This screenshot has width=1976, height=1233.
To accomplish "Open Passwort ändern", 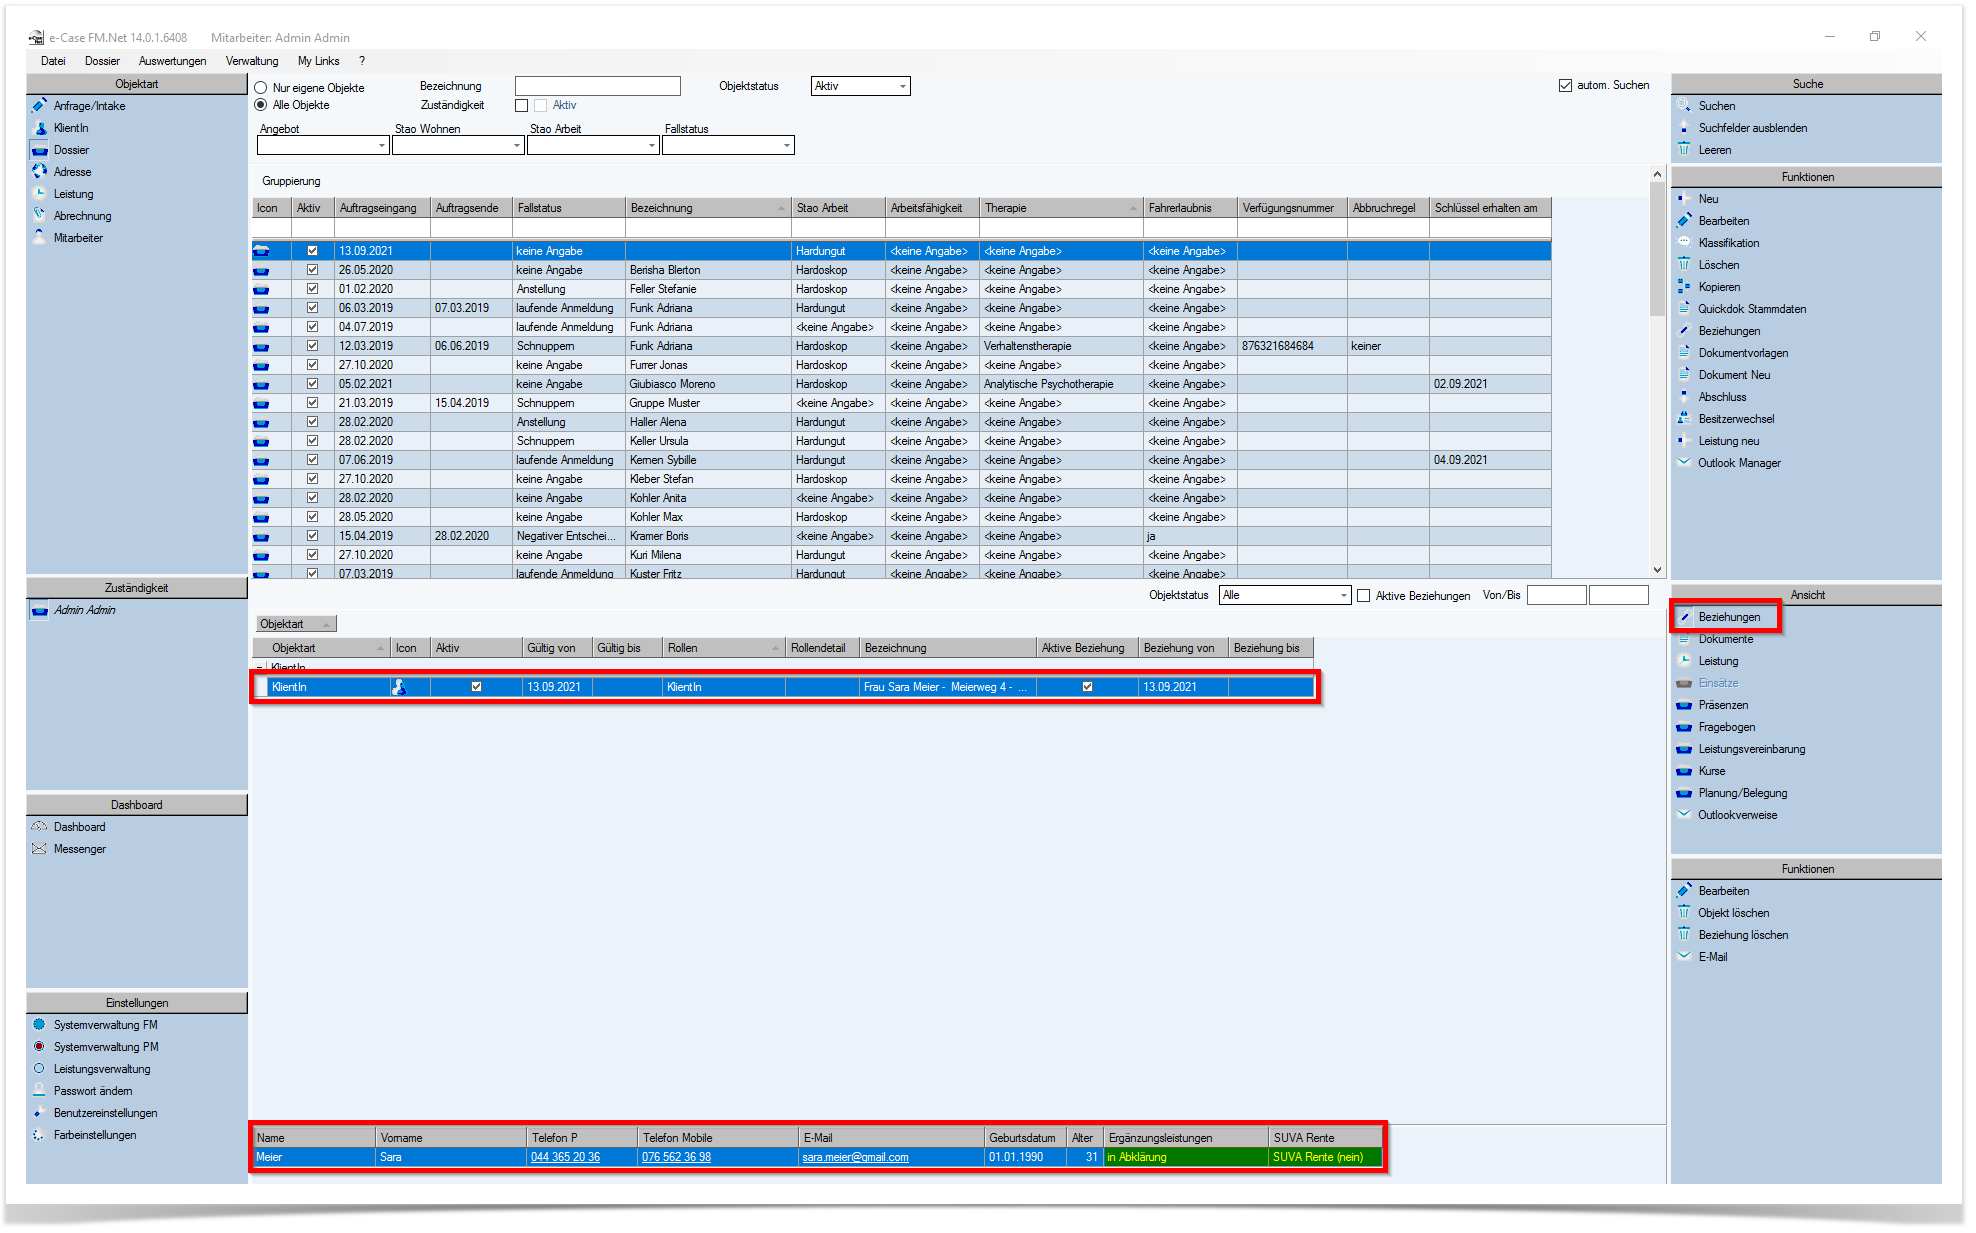I will coord(92,1091).
